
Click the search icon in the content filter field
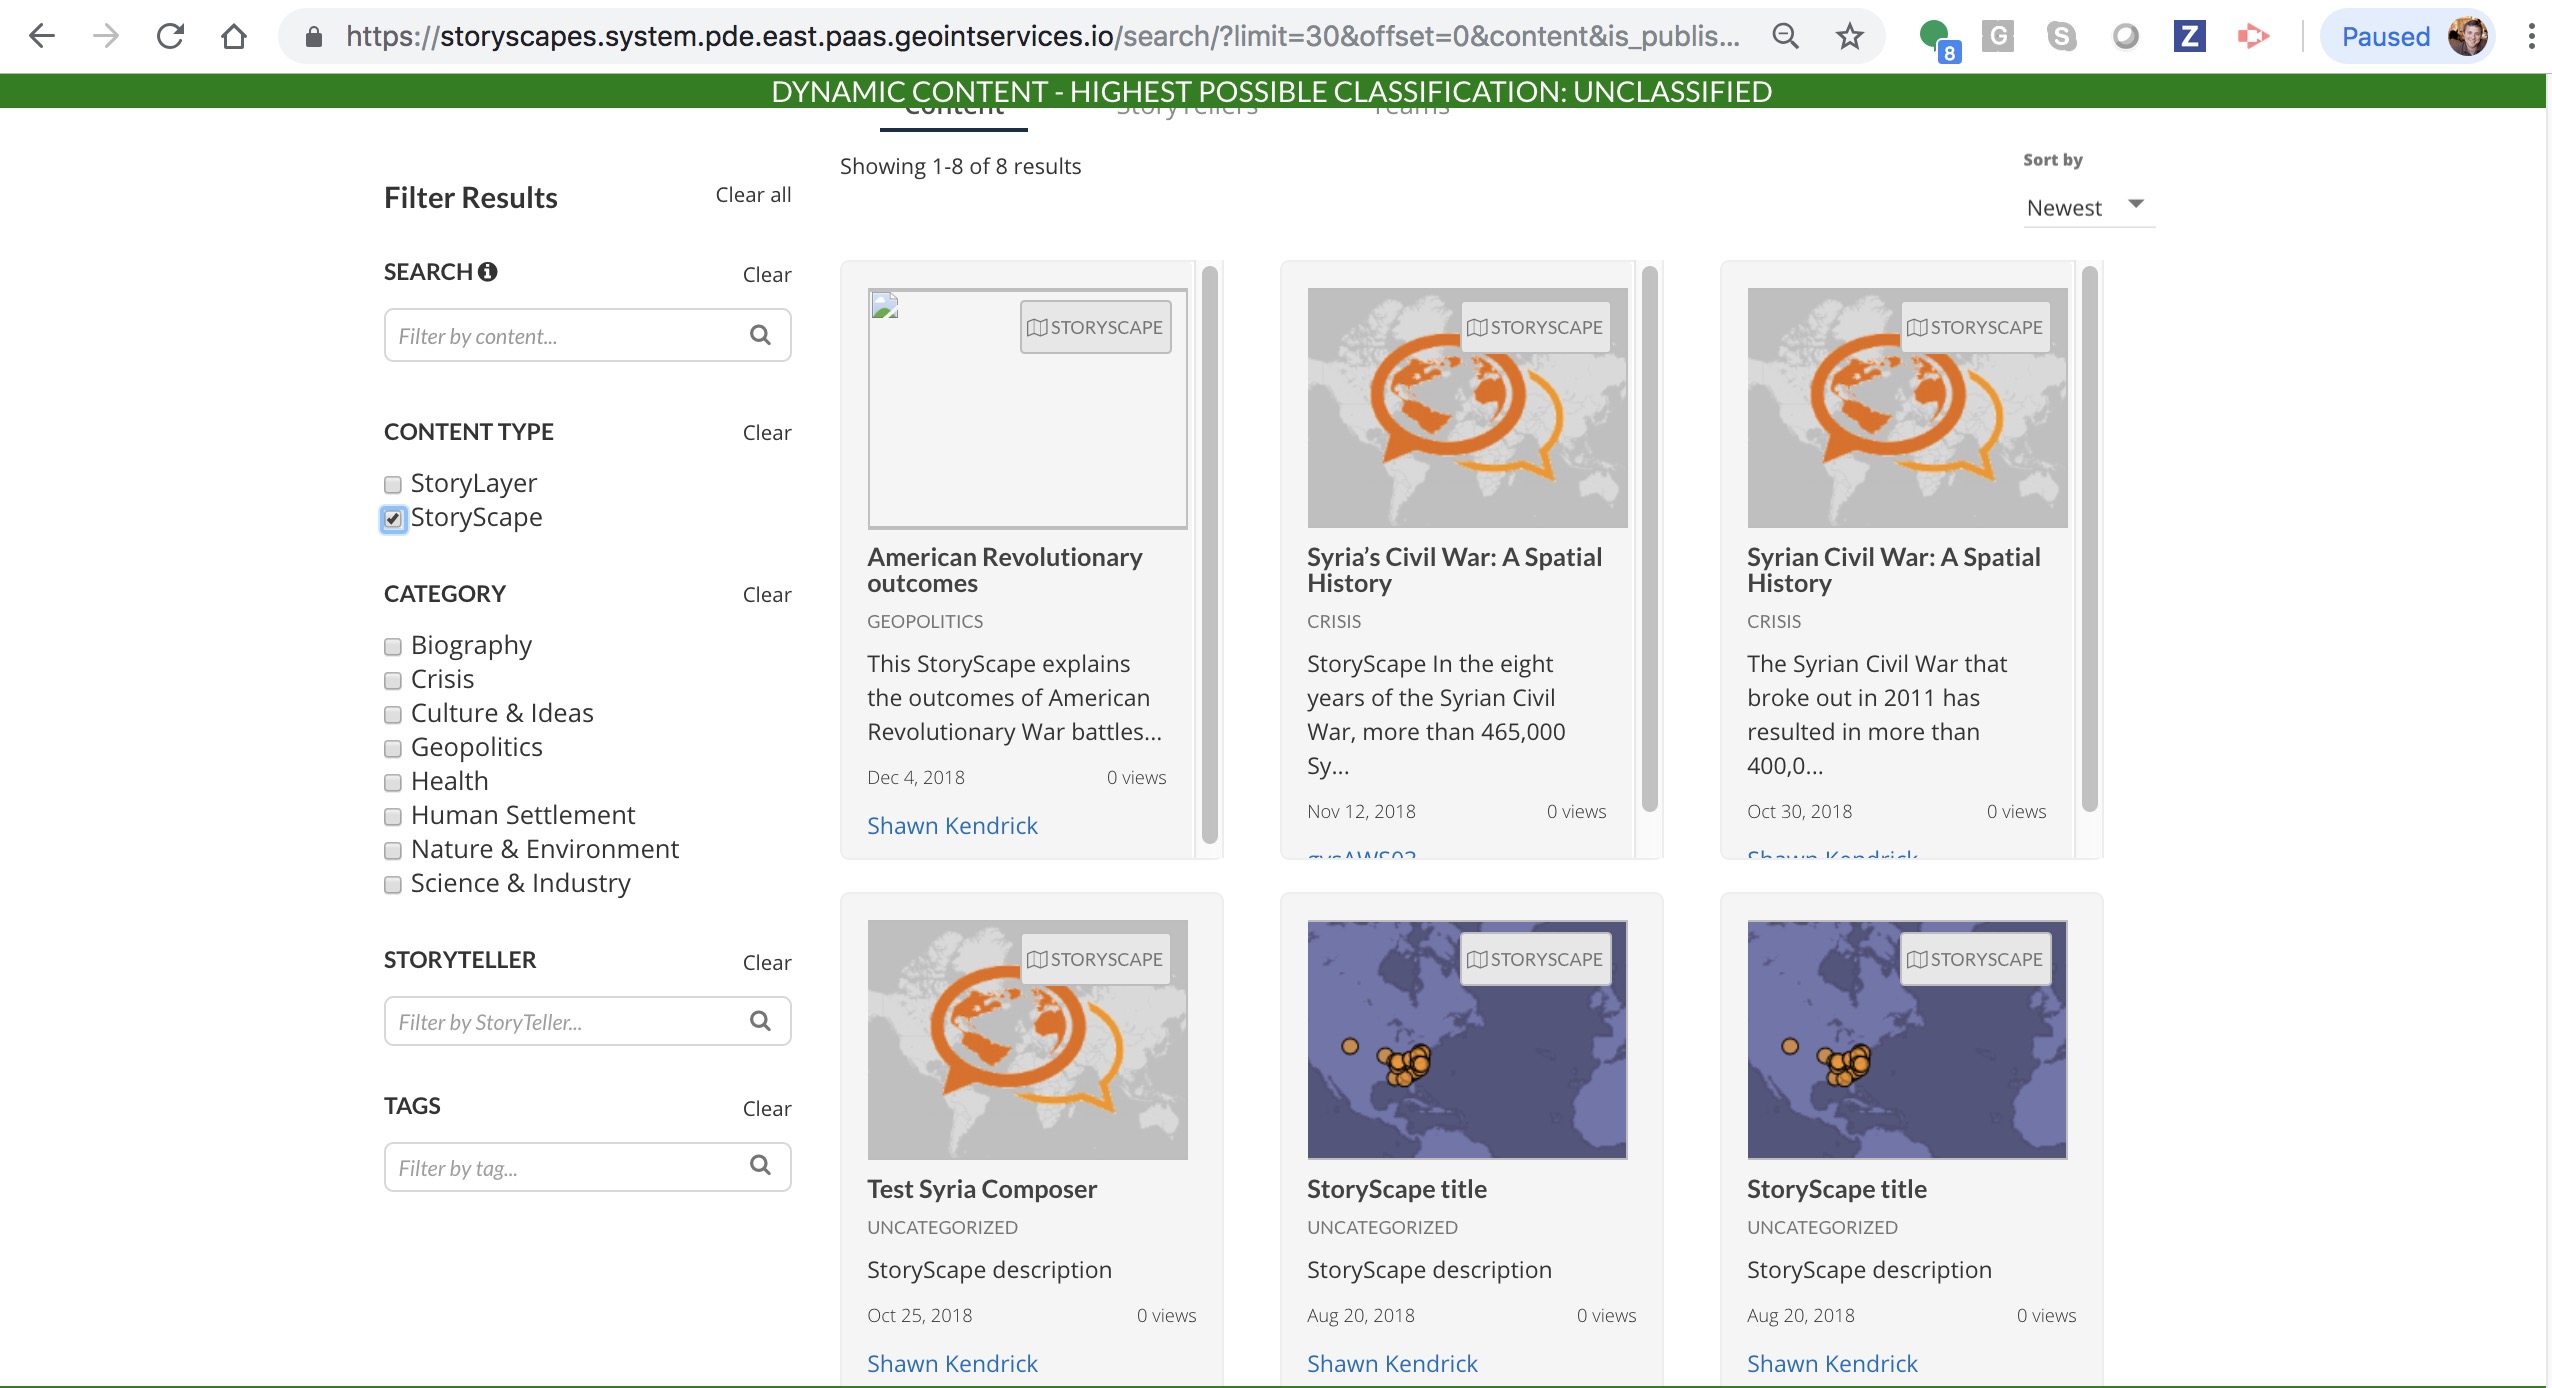click(x=761, y=335)
